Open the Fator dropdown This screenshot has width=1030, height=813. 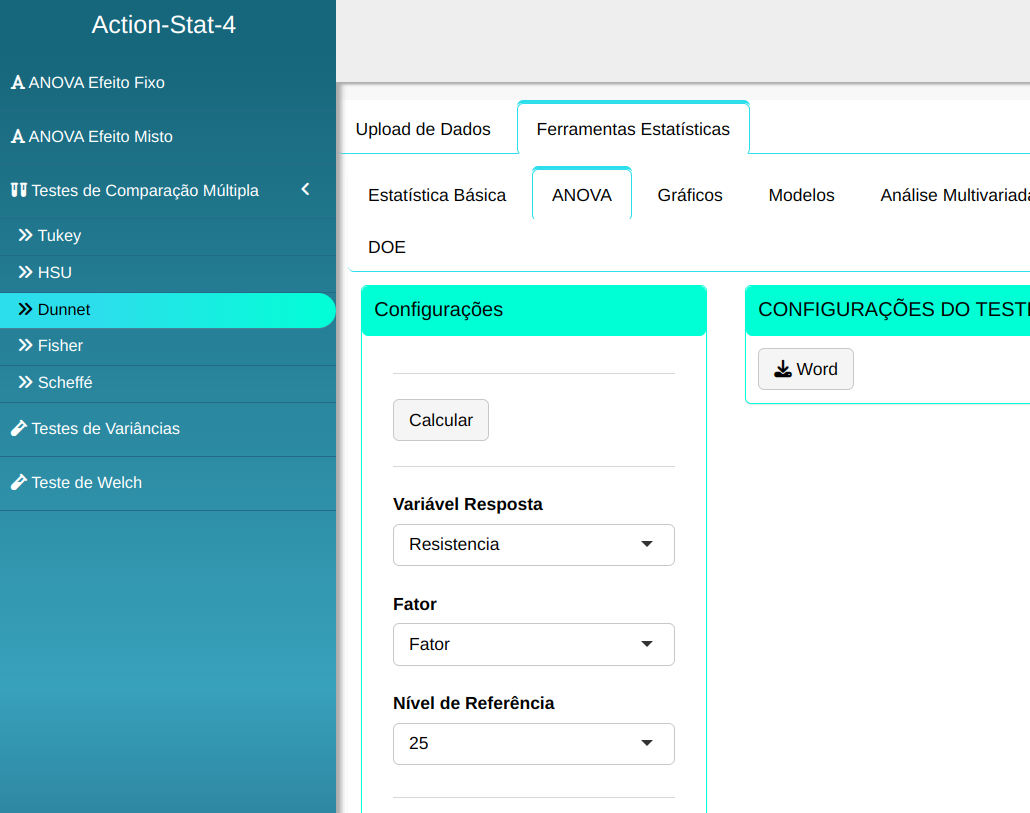point(533,644)
